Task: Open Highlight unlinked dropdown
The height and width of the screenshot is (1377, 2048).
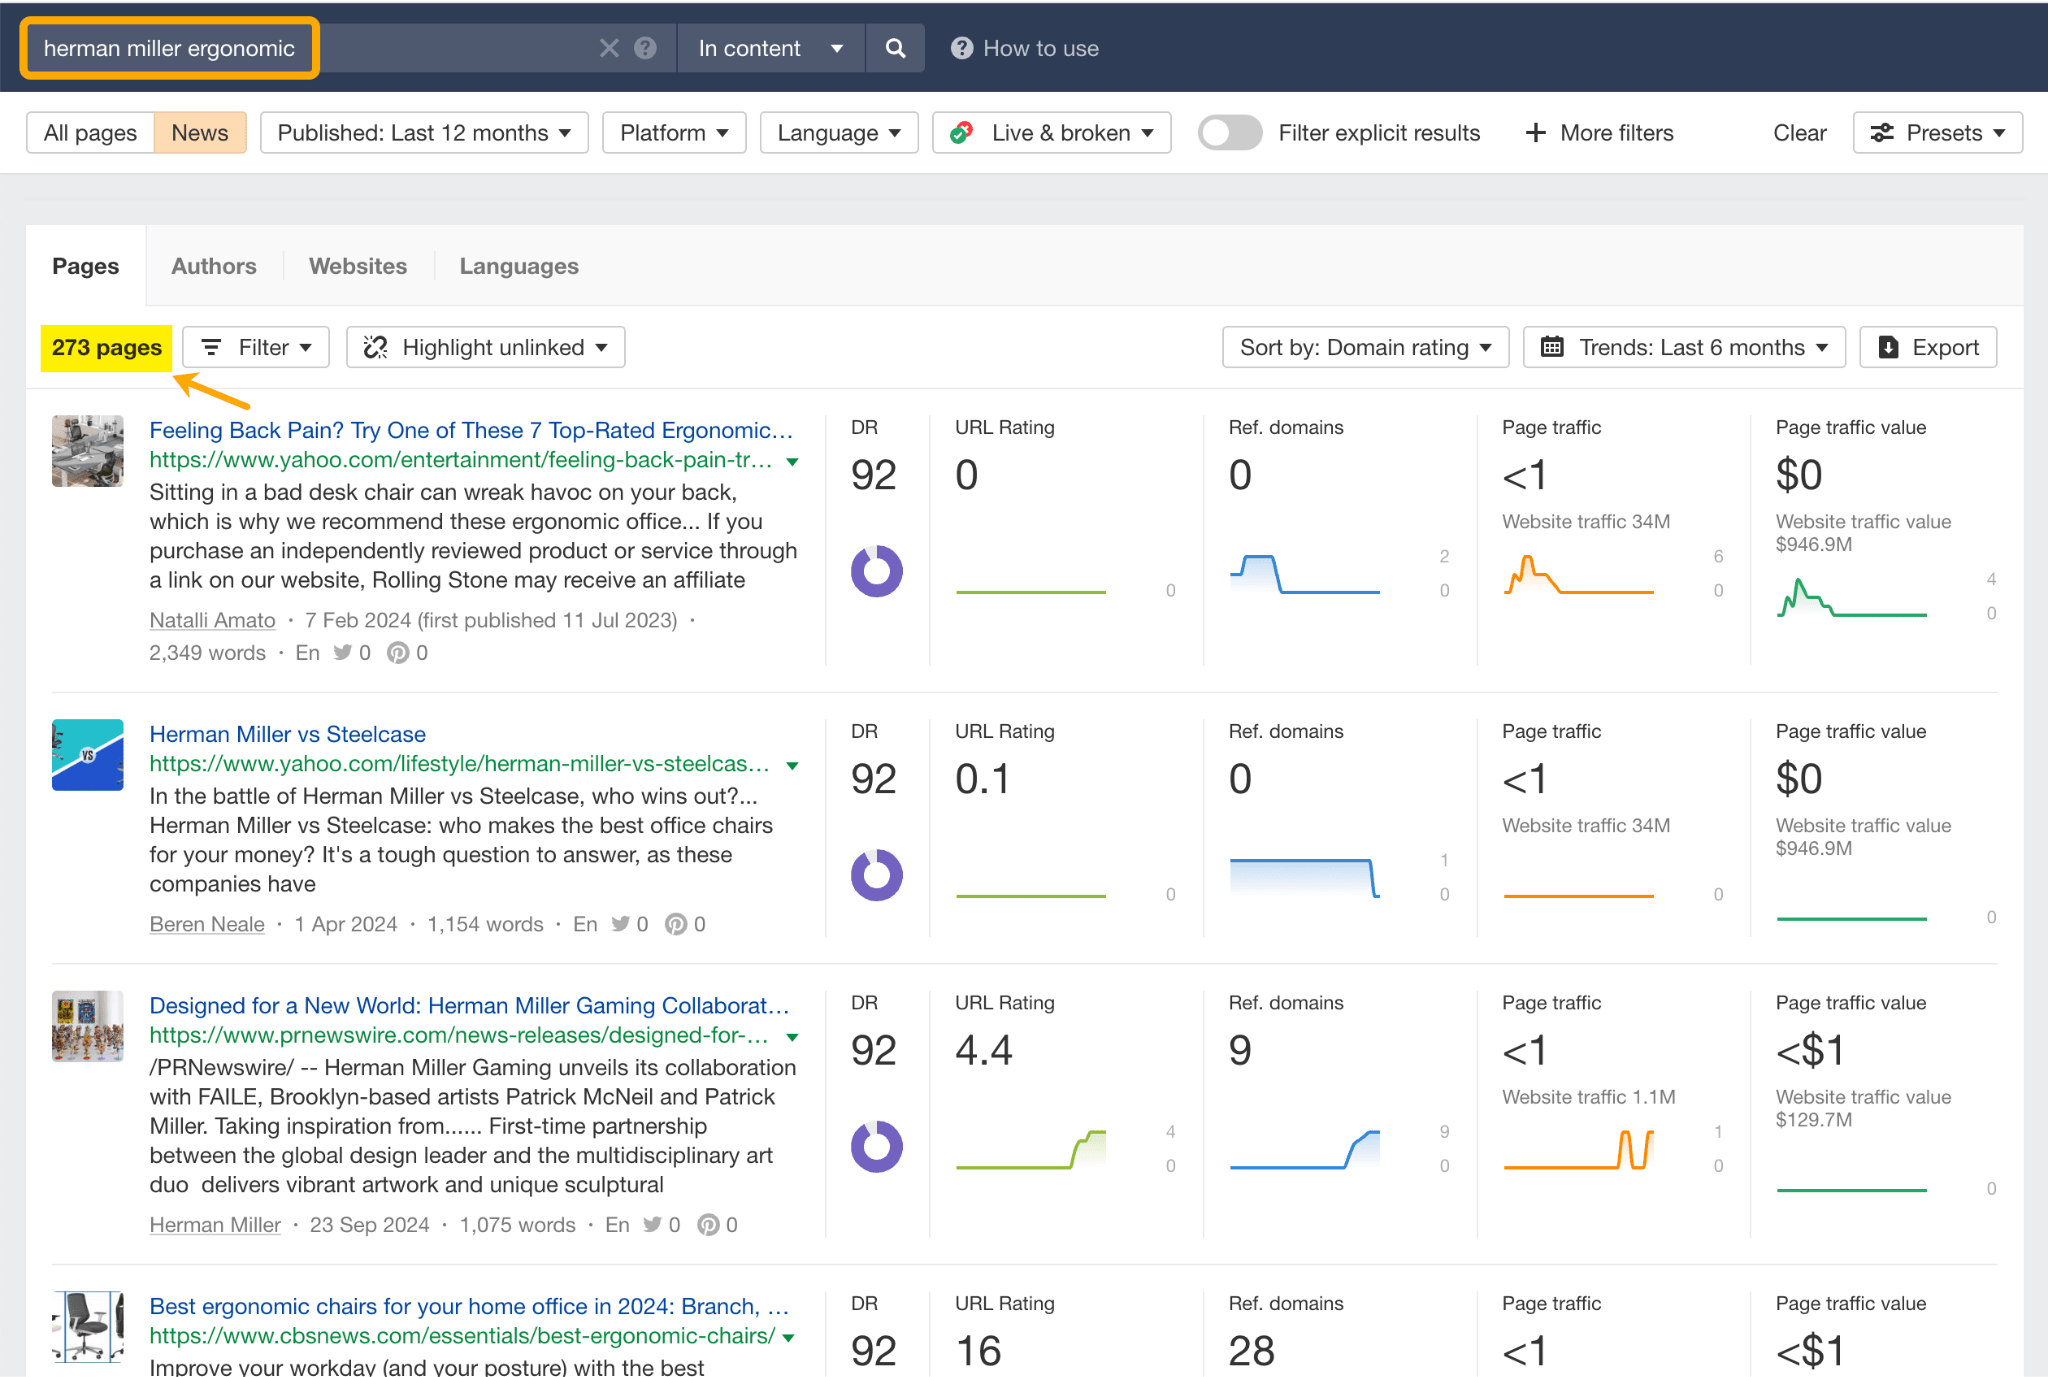Action: pos(486,347)
